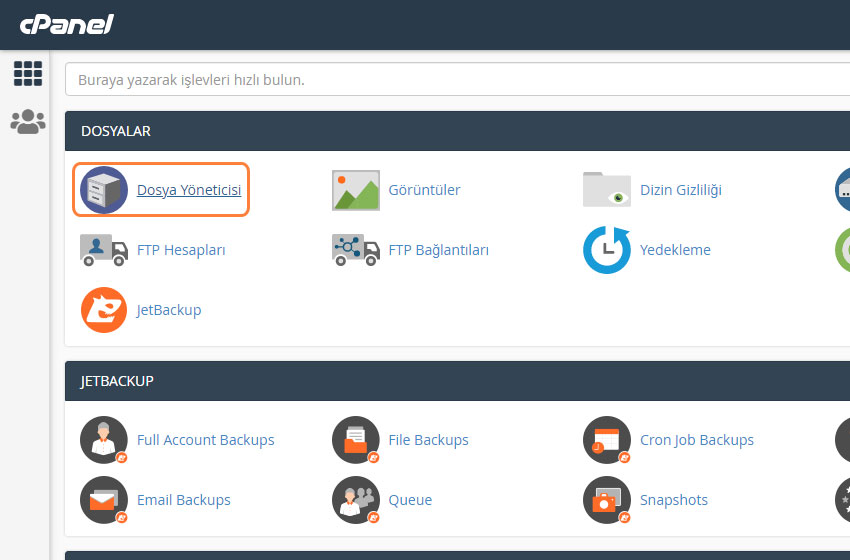Screen dimensions: 850x560
Task: Click the Queue people icon
Action: [356, 500]
